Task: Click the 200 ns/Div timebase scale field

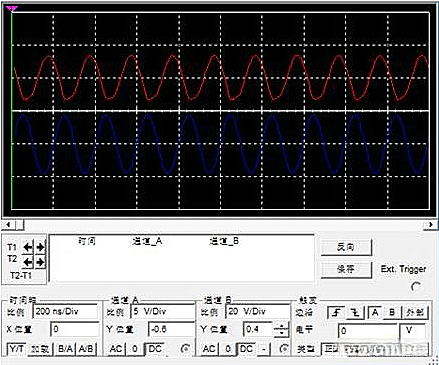Action: point(65,312)
